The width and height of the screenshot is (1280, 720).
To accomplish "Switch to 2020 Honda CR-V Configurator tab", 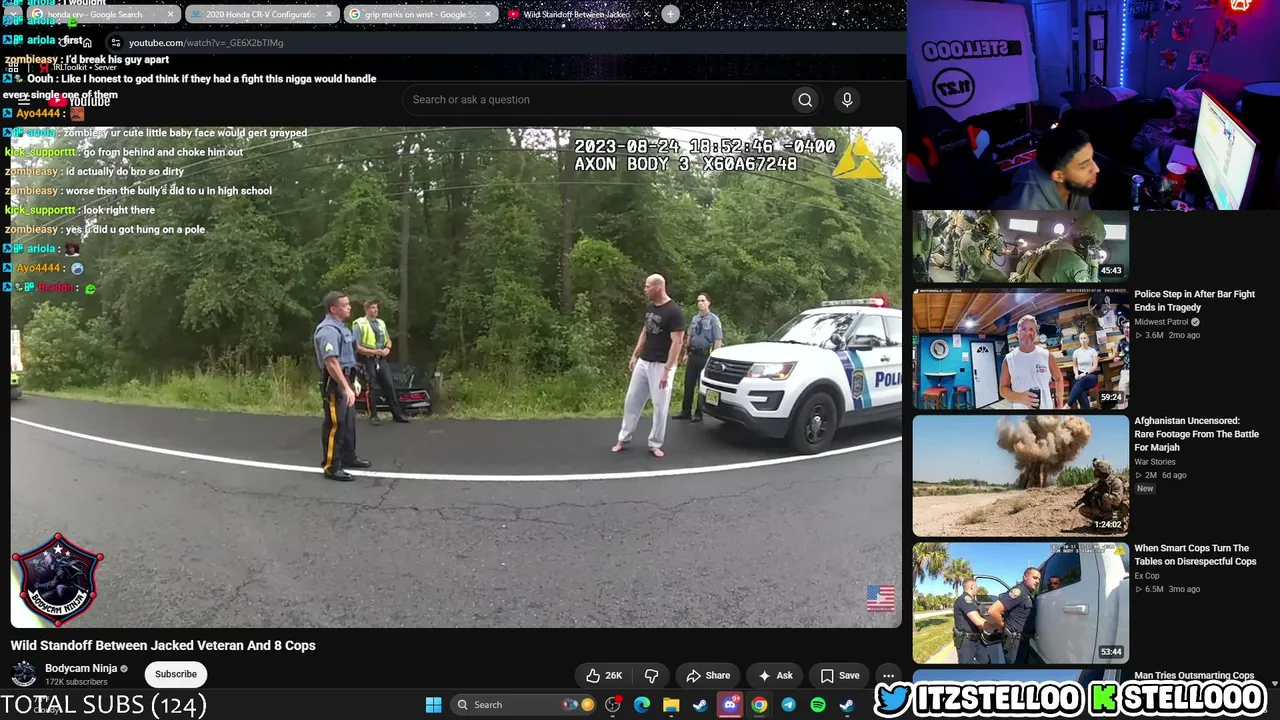I will point(260,15).
